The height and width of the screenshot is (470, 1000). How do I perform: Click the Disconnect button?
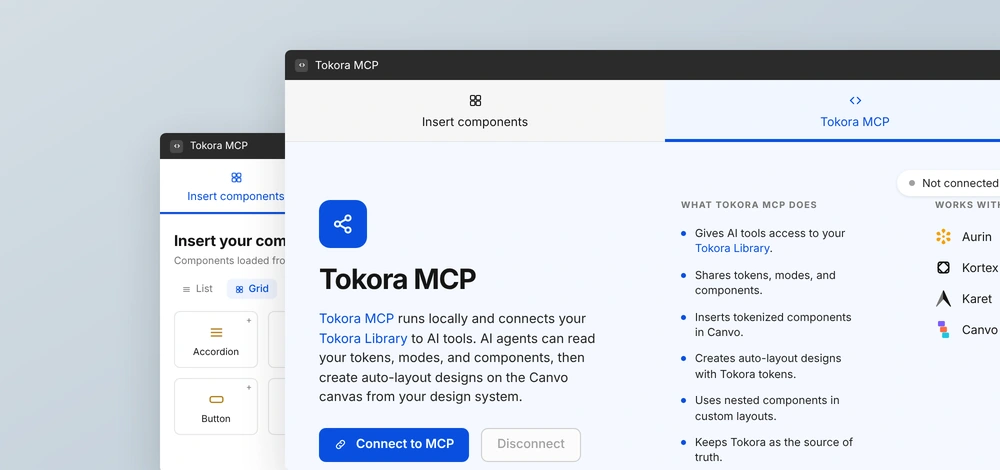tap(531, 444)
